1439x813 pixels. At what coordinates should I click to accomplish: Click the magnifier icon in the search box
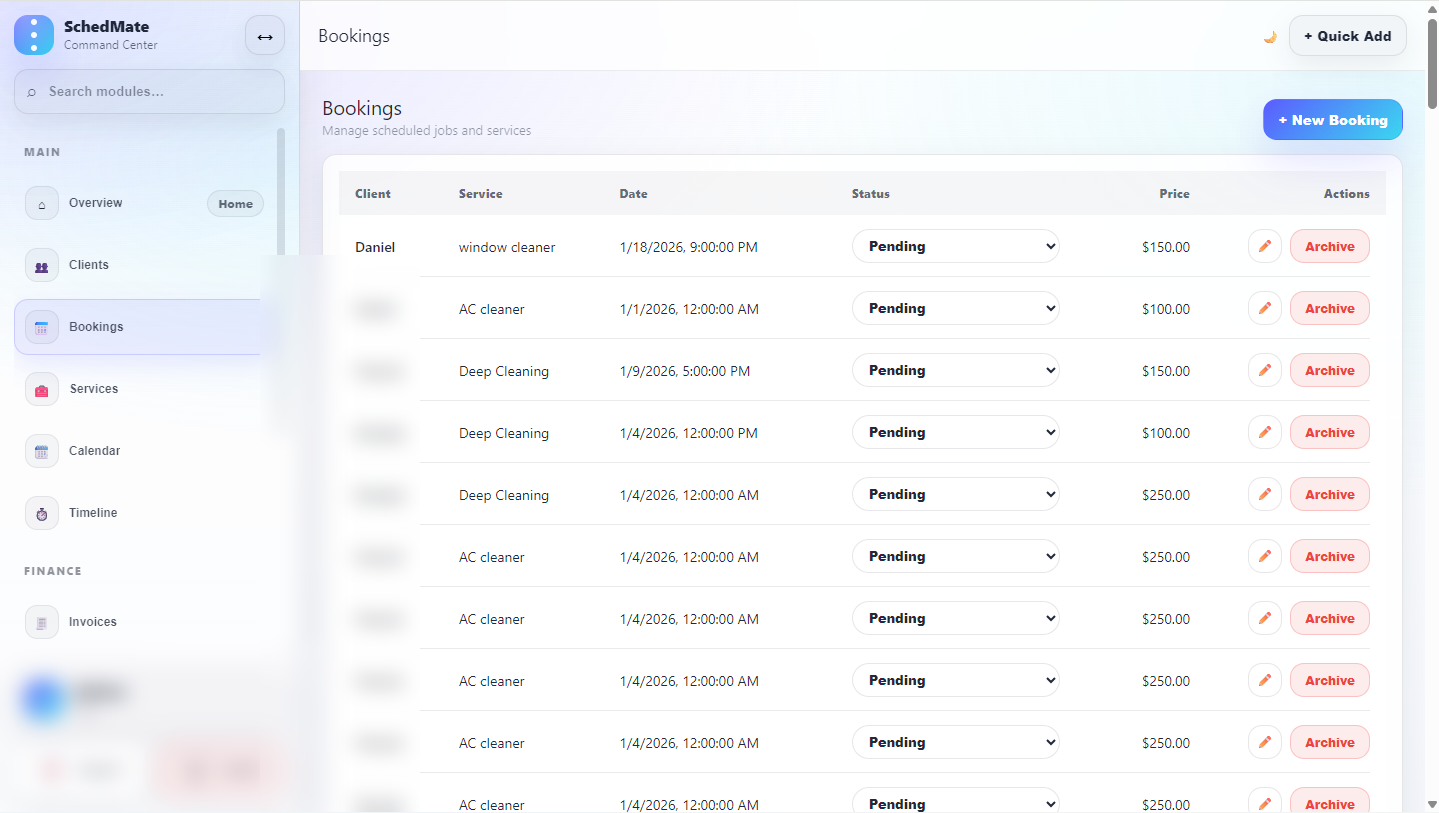(x=31, y=91)
